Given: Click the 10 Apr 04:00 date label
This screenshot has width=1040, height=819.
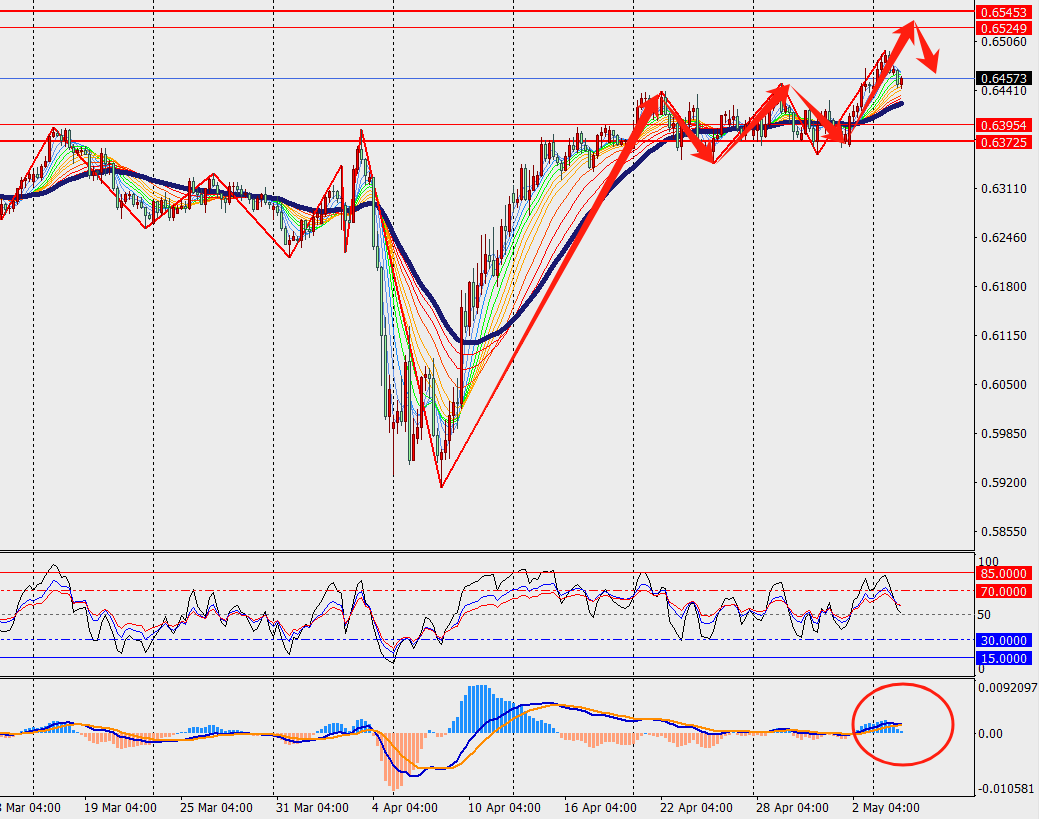Looking at the screenshot, I should pos(504,808).
